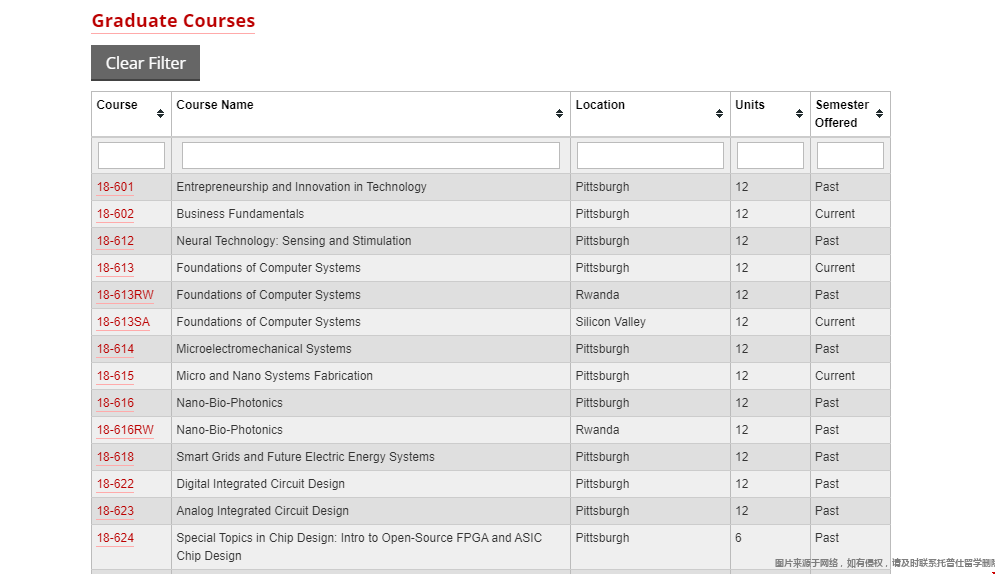This screenshot has height=574, width=995.
Task: Focus the Course filter input box
Action: coord(131,155)
